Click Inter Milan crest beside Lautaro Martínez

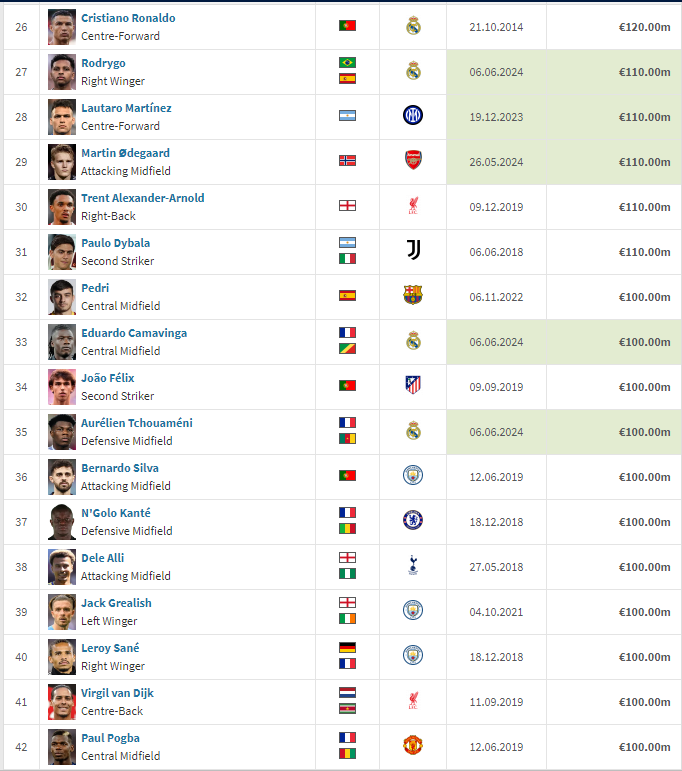tap(413, 116)
